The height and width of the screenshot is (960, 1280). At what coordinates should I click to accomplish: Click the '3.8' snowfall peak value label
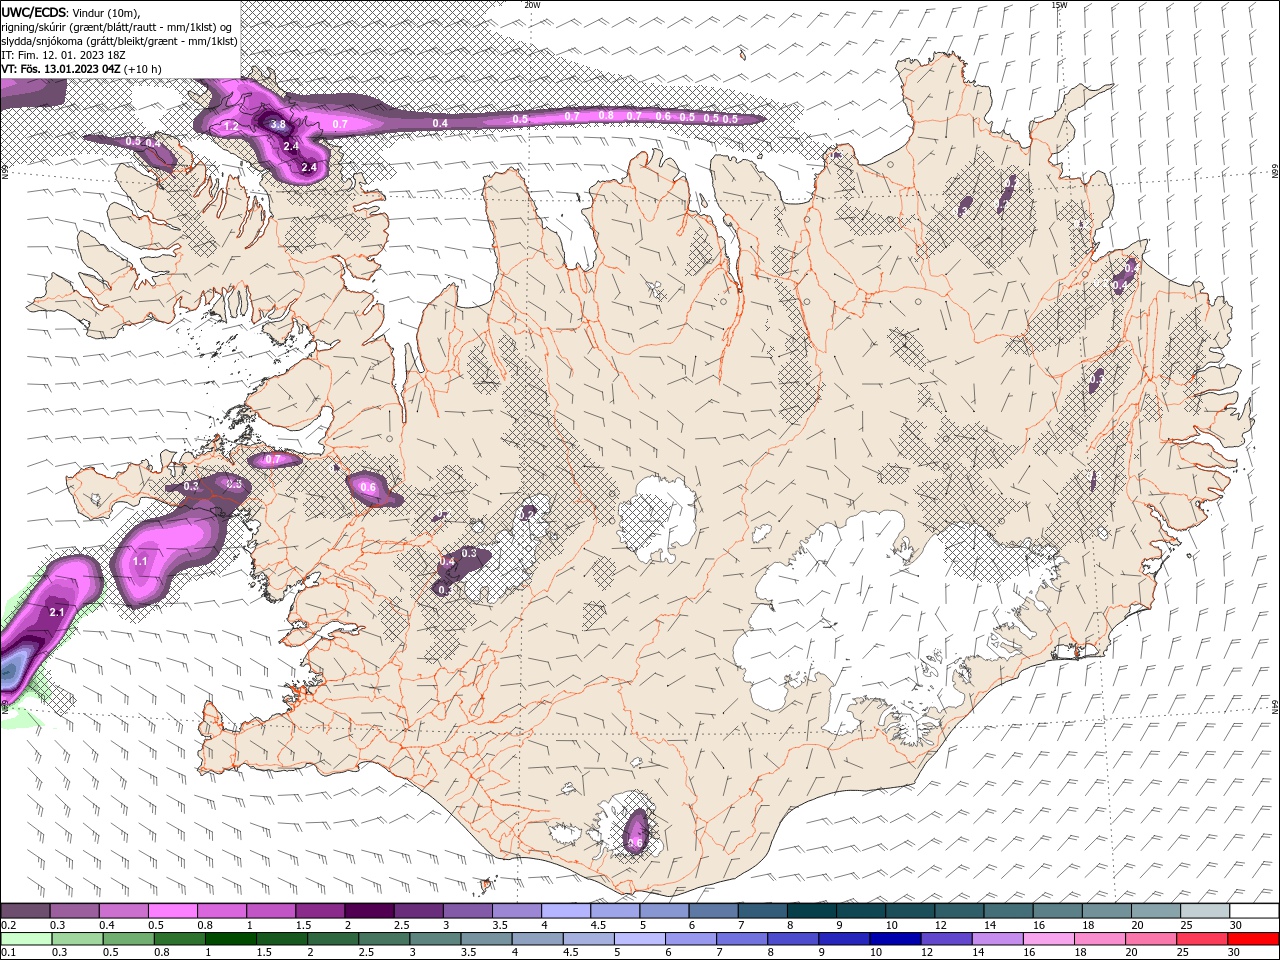pos(278,125)
